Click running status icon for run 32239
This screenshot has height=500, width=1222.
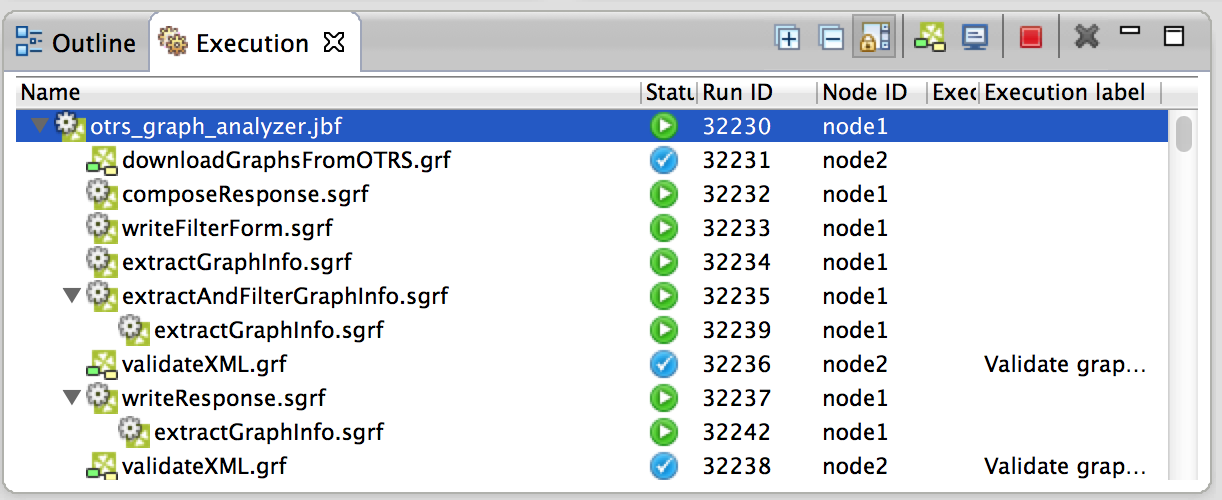(x=663, y=331)
